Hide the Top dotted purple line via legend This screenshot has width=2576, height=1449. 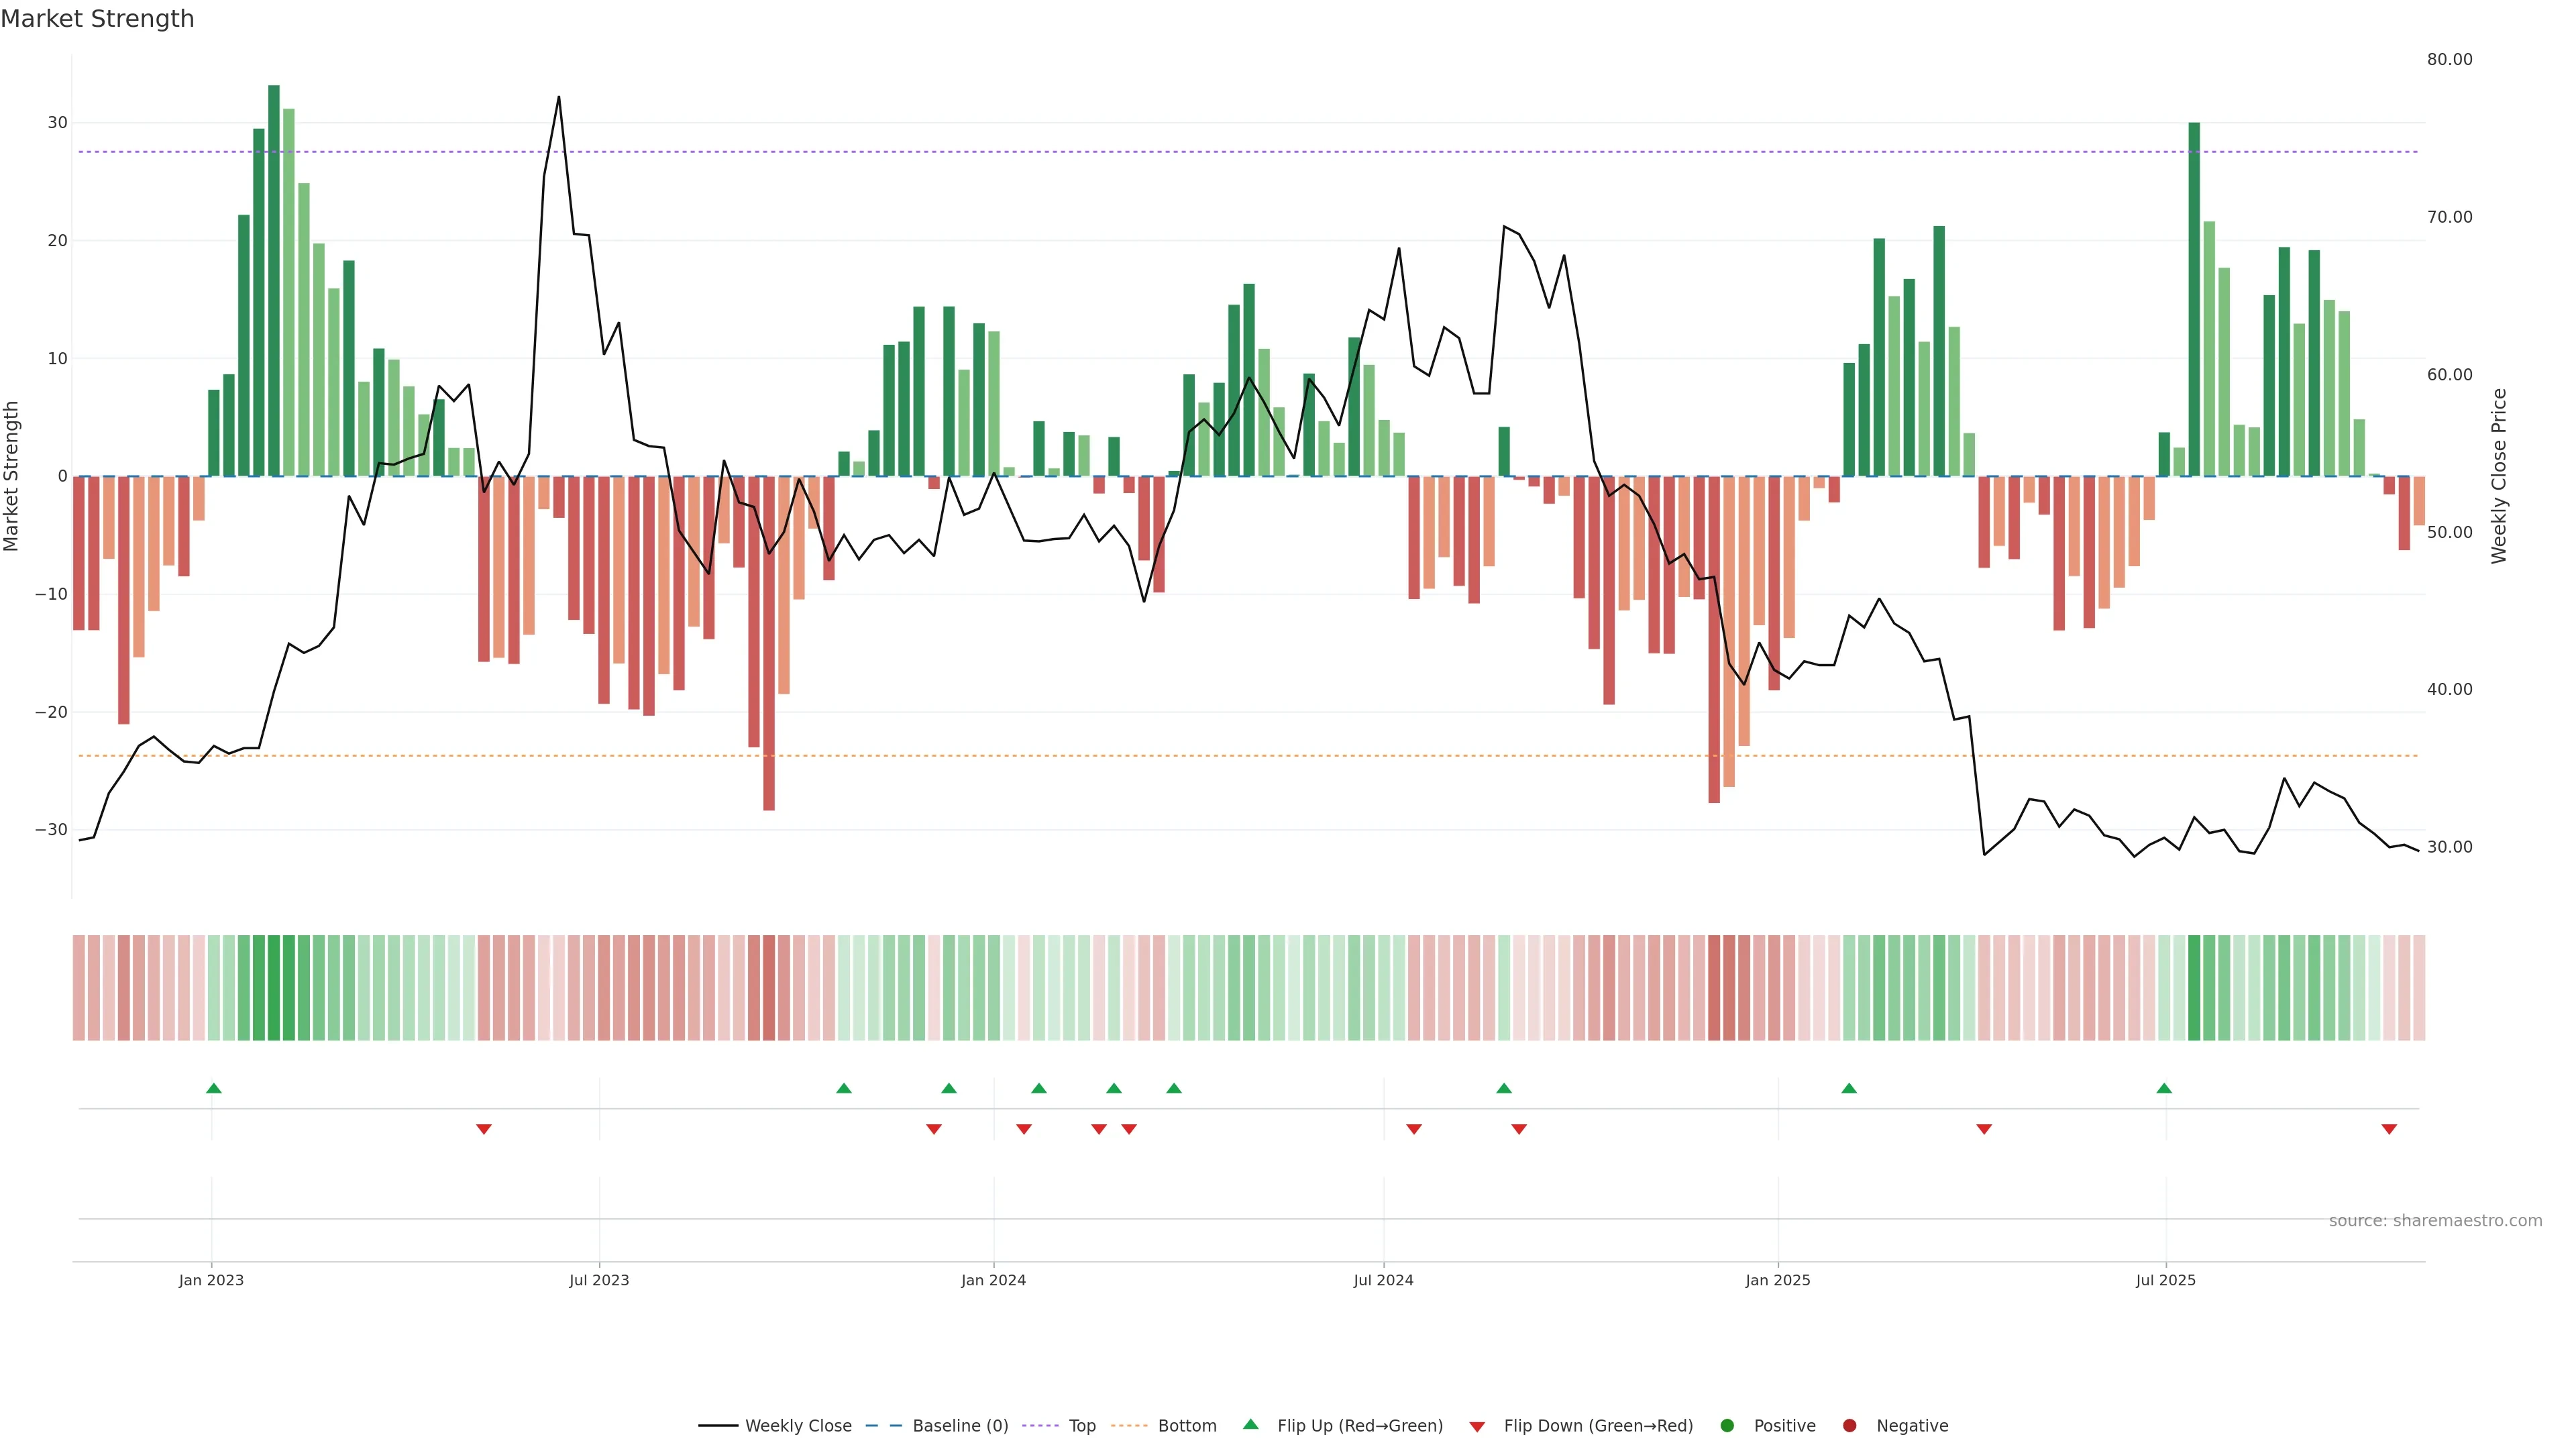1060,1425
